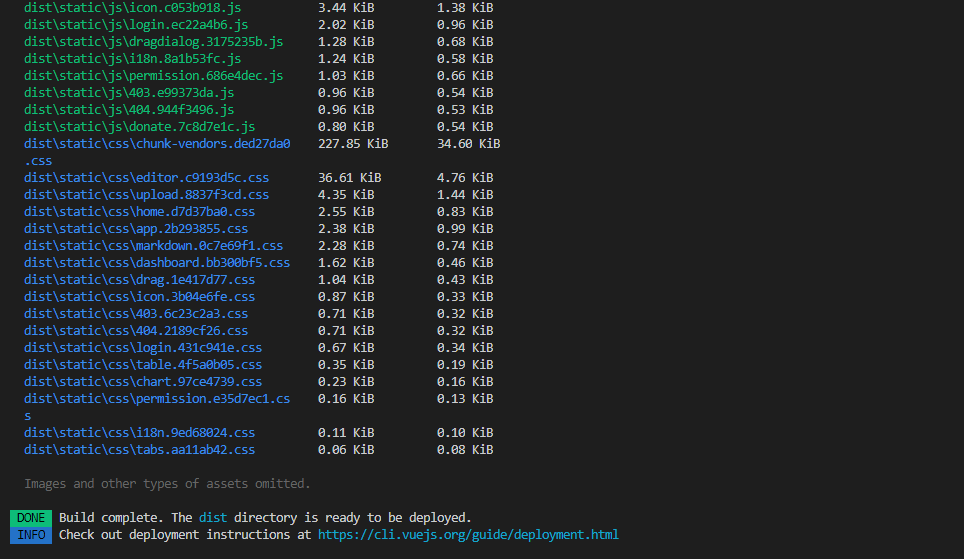The width and height of the screenshot is (964, 559).
Task: Select the permission.e35d7ec1 css file path
Action: click(x=157, y=399)
